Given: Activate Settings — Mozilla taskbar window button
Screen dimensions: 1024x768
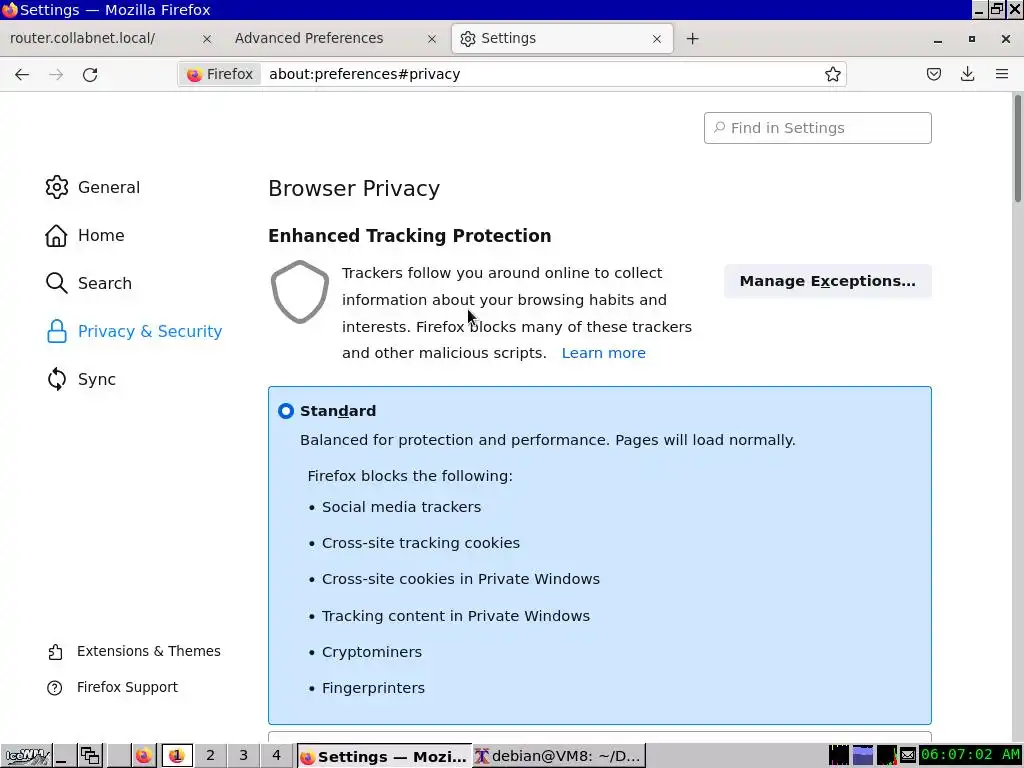Looking at the screenshot, I should pyautogui.click(x=384, y=756).
